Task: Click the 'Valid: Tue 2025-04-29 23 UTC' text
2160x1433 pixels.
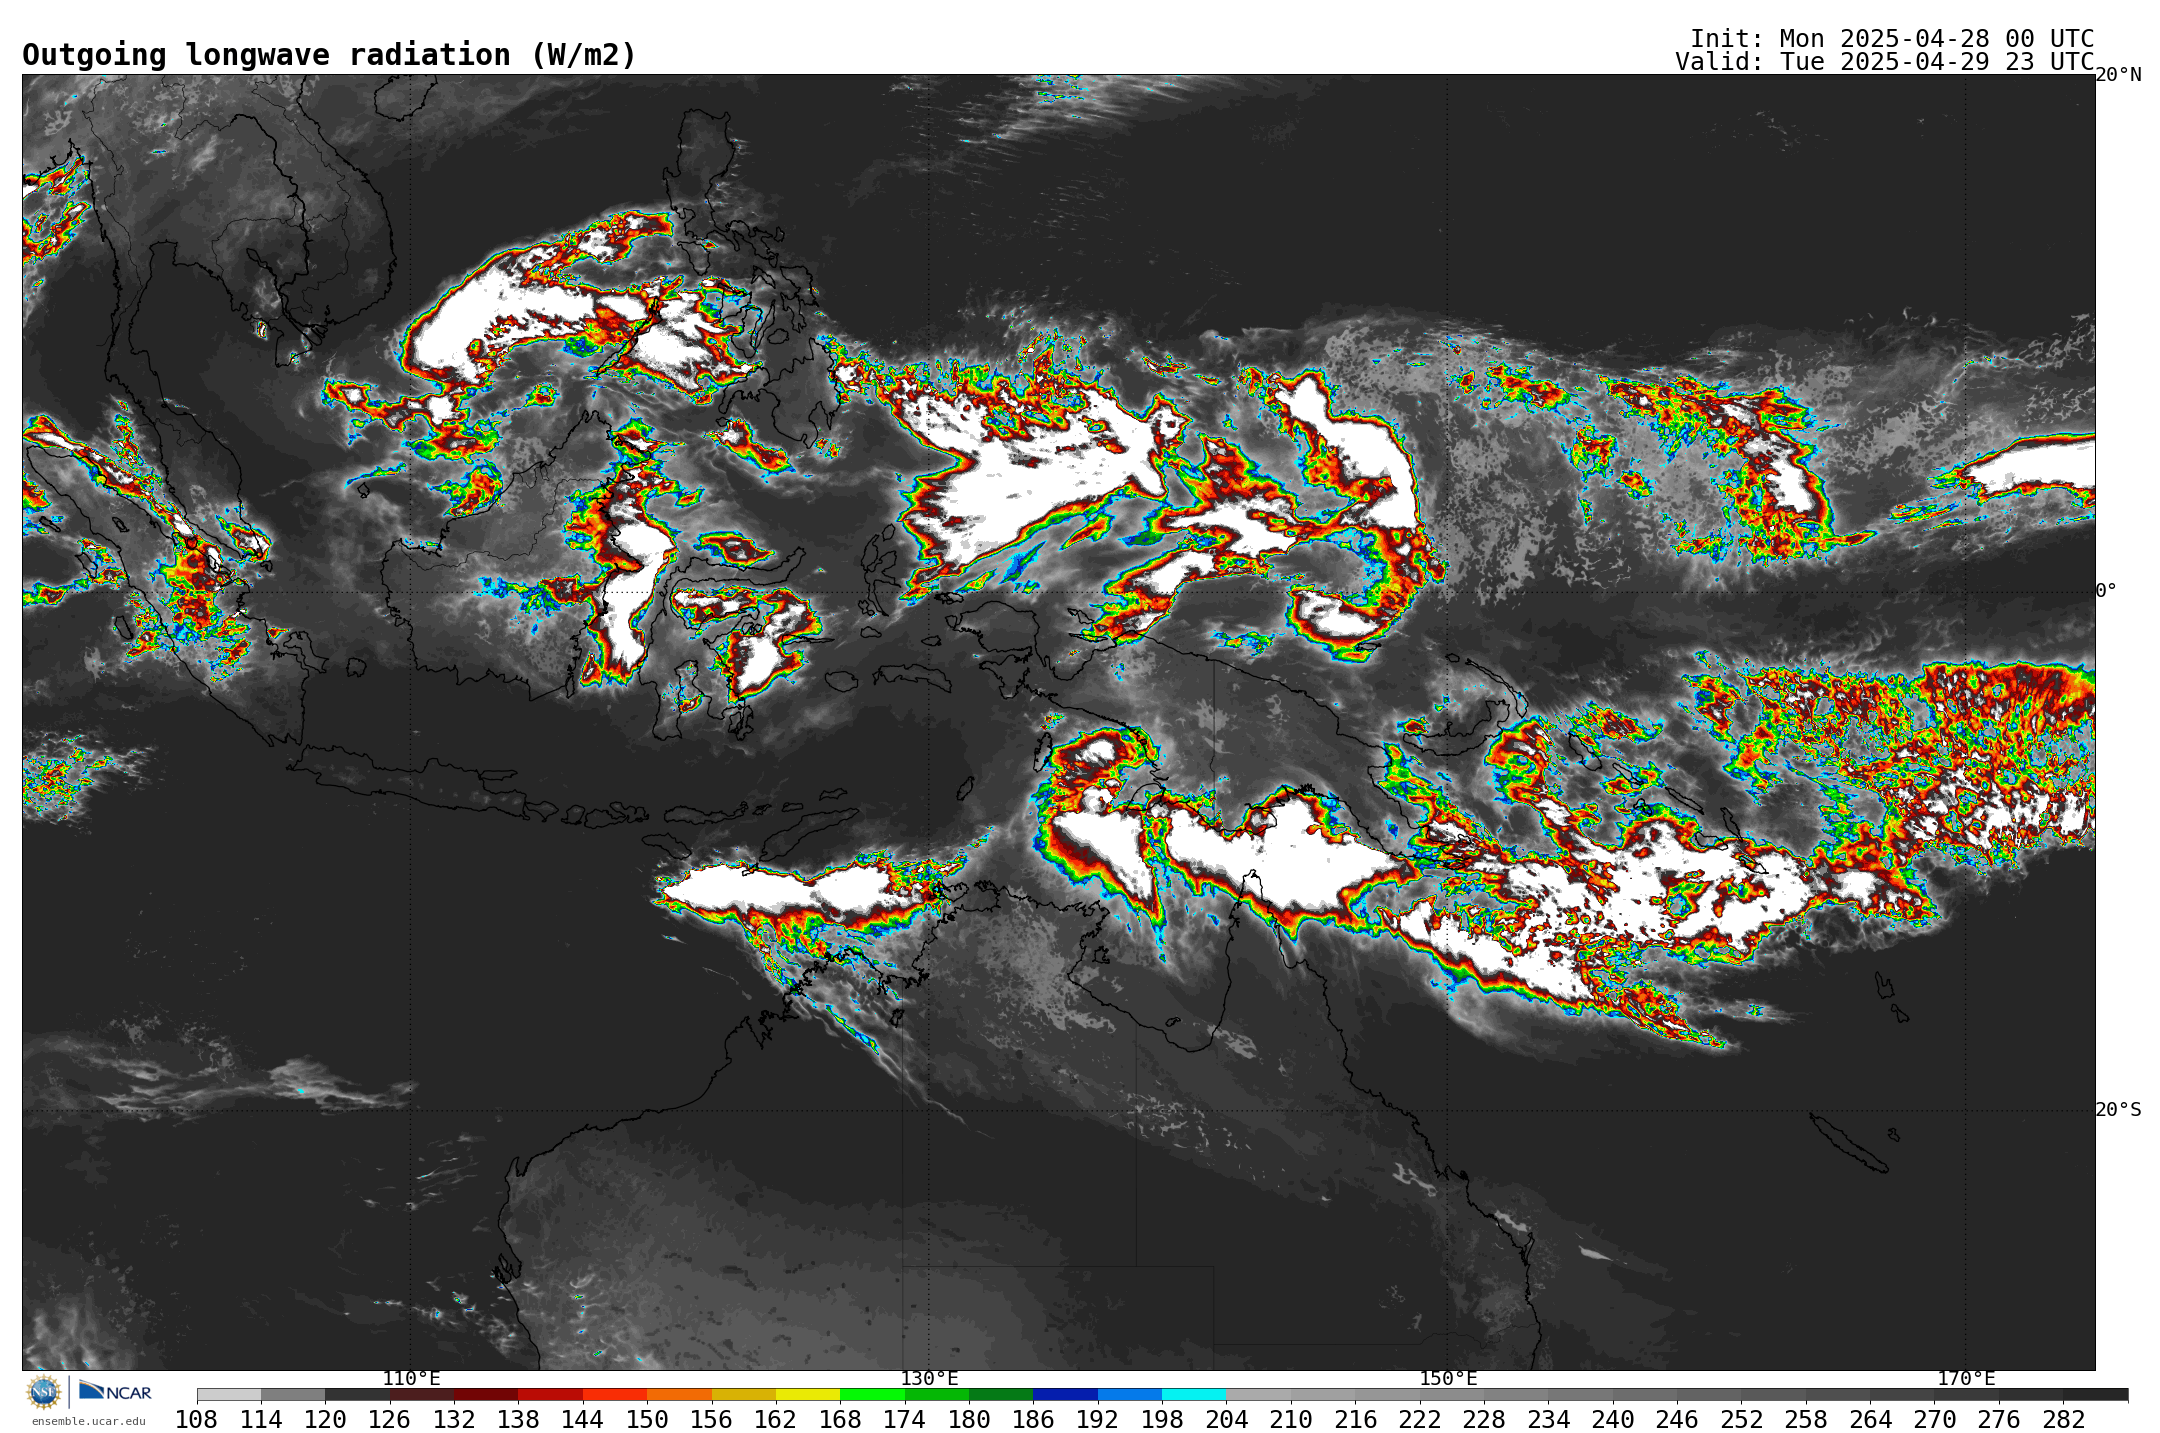Action: [1884, 62]
